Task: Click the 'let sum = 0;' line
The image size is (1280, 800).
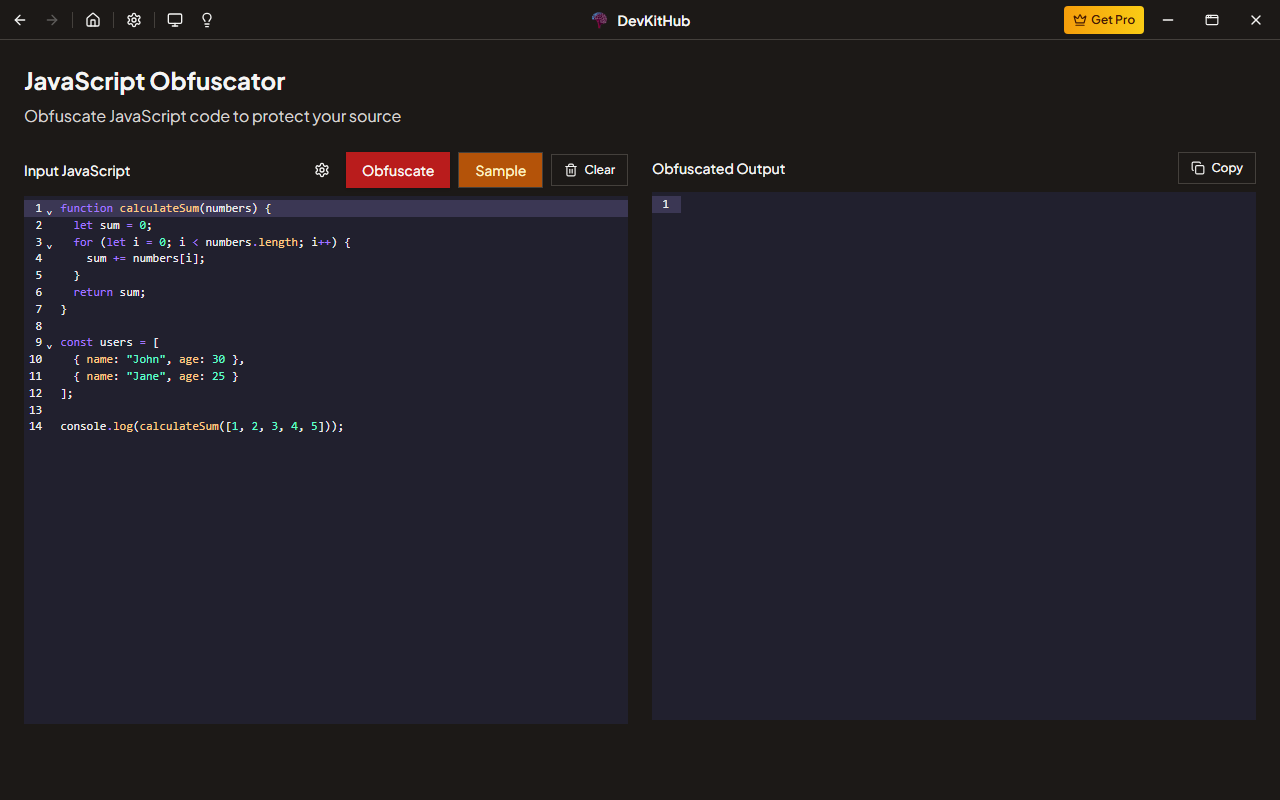Action: 112,225
